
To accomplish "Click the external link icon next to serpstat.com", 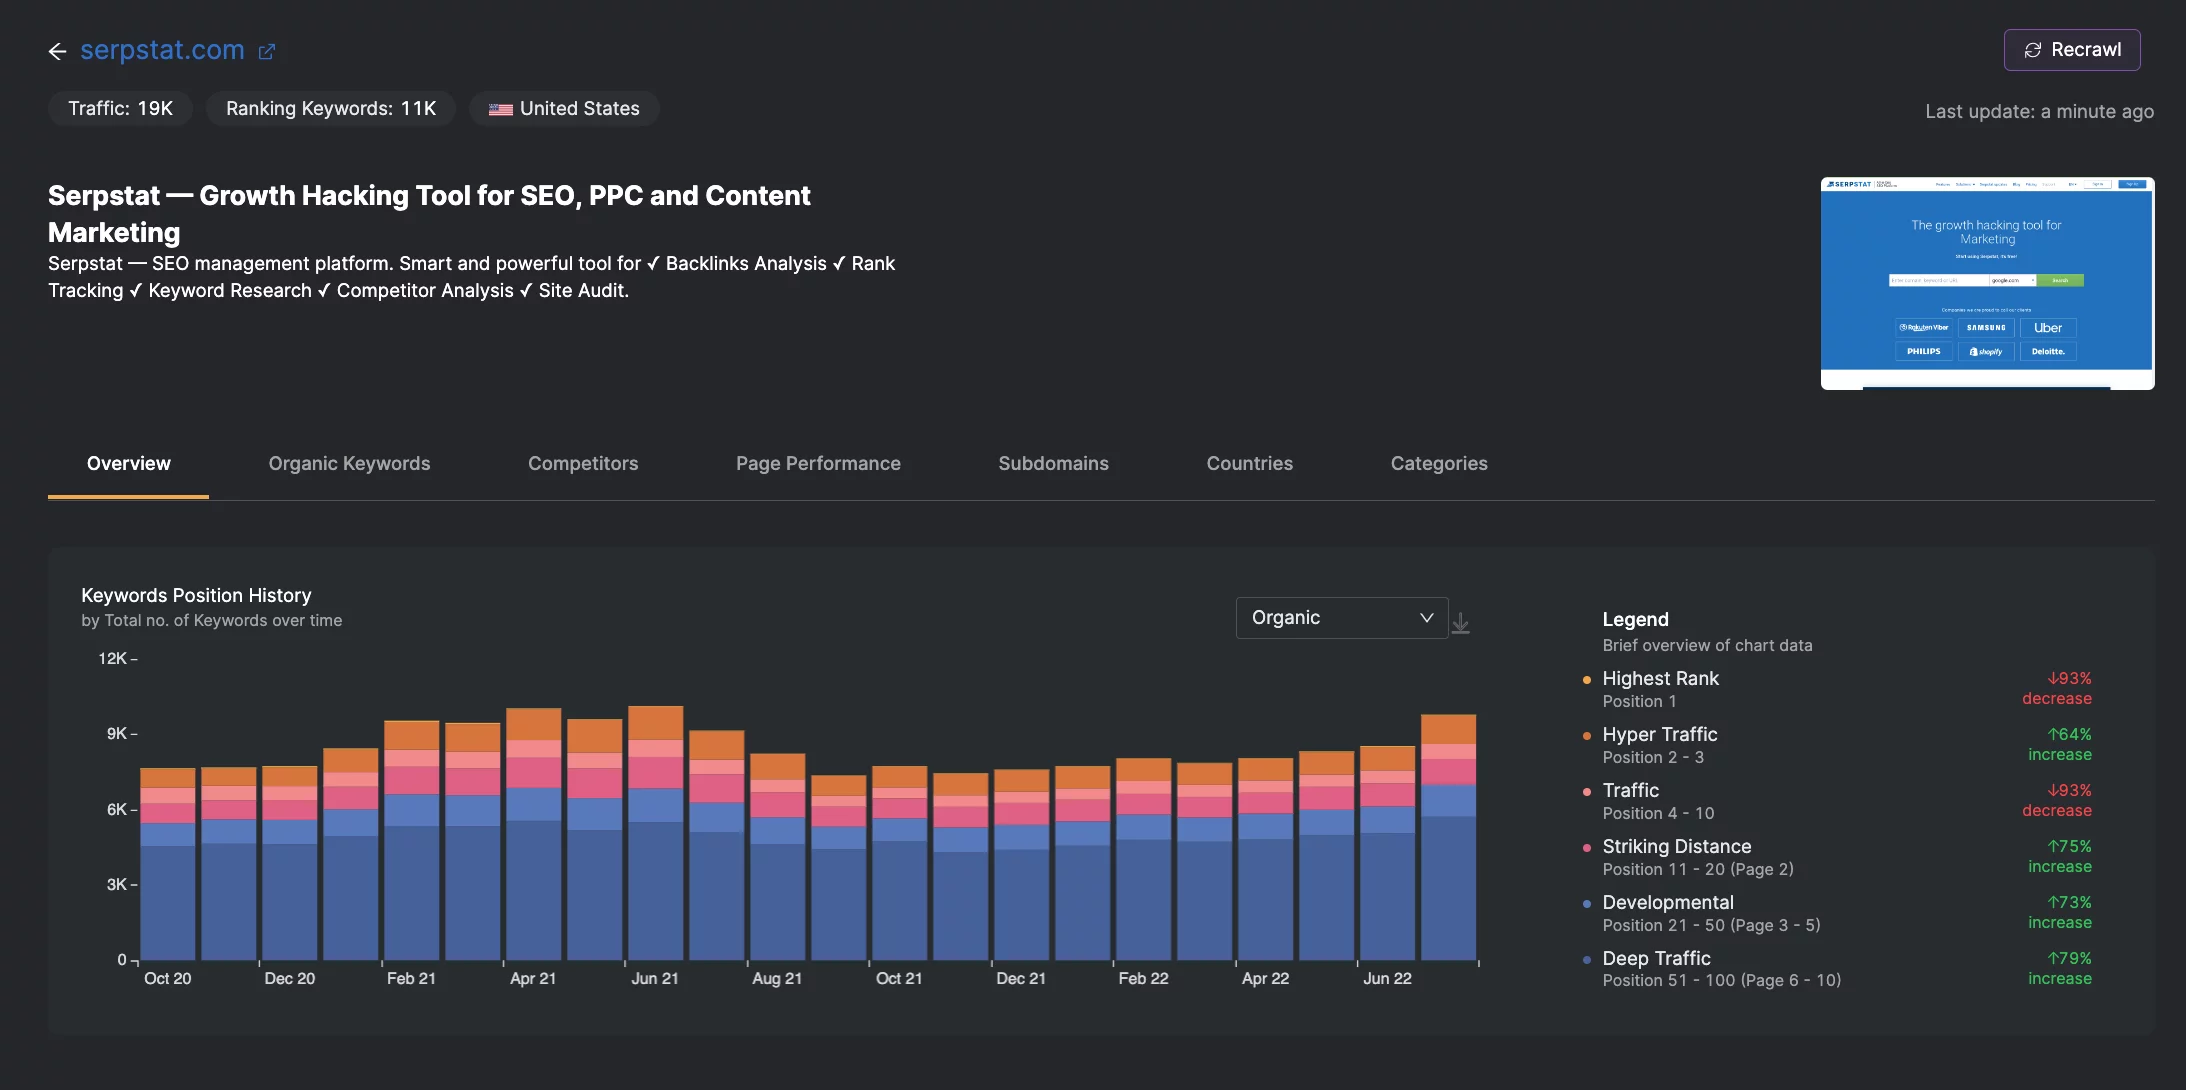I will [x=268, y=50].
